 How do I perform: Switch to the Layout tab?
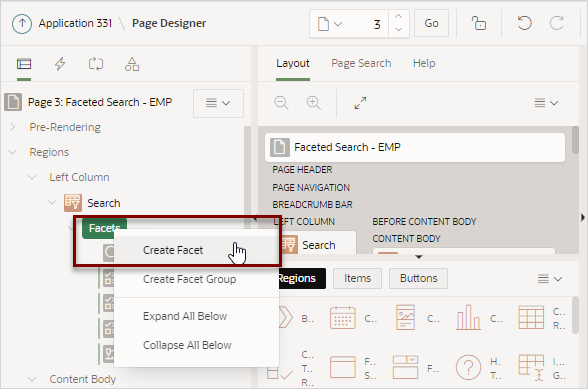coord(293,63)
